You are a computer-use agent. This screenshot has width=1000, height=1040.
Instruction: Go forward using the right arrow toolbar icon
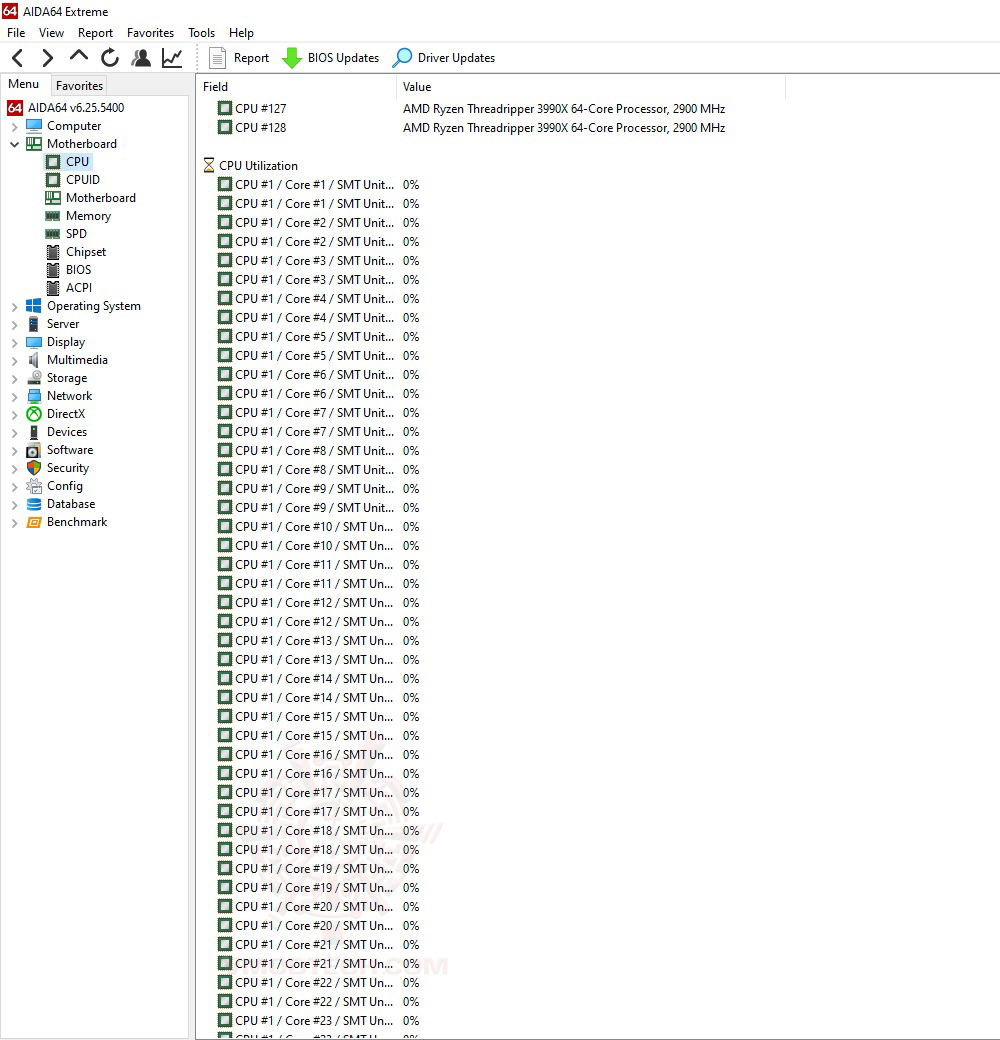(x=47, y=58)
